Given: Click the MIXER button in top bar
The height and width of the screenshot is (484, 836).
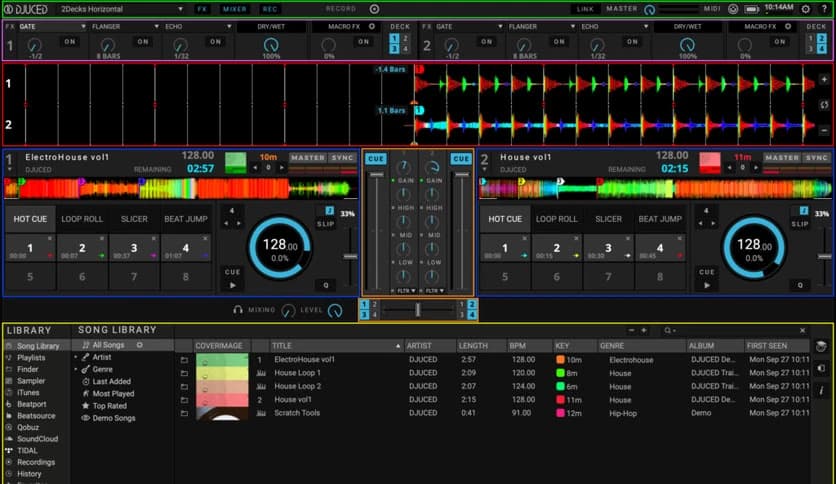Looking at the screenshot, I should click(234, 9).
